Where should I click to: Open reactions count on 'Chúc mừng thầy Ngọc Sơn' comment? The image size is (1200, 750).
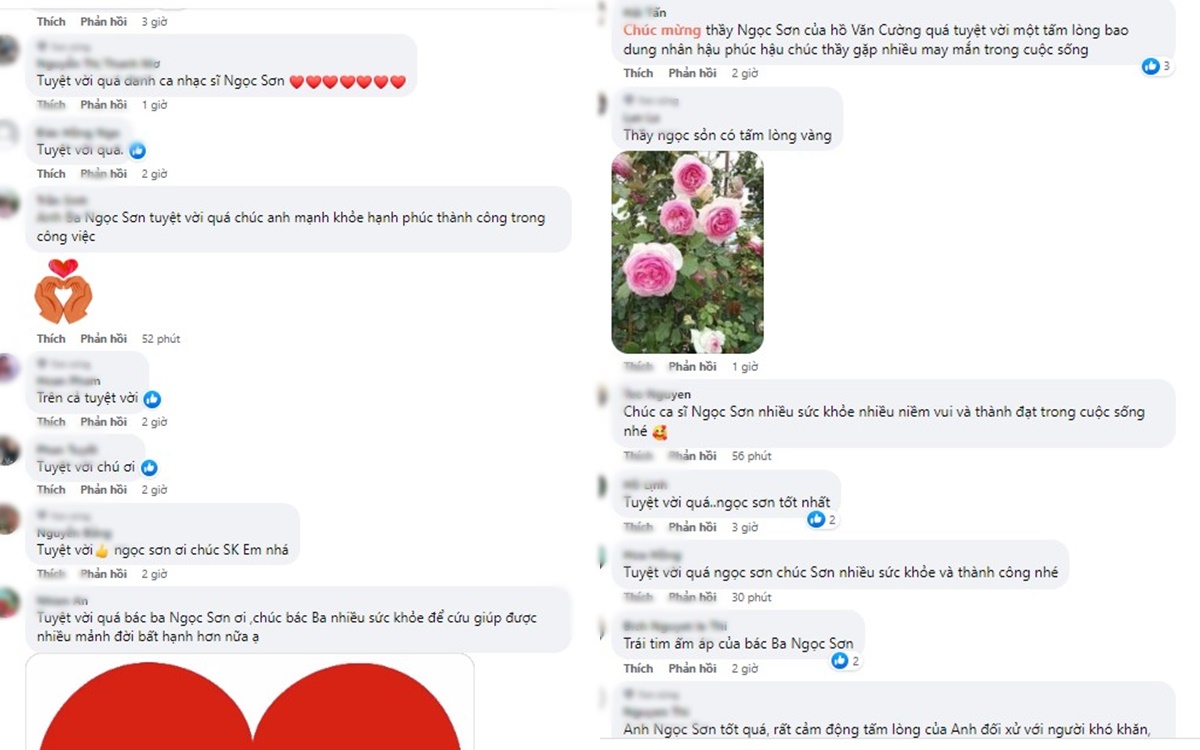point(1156,66)
